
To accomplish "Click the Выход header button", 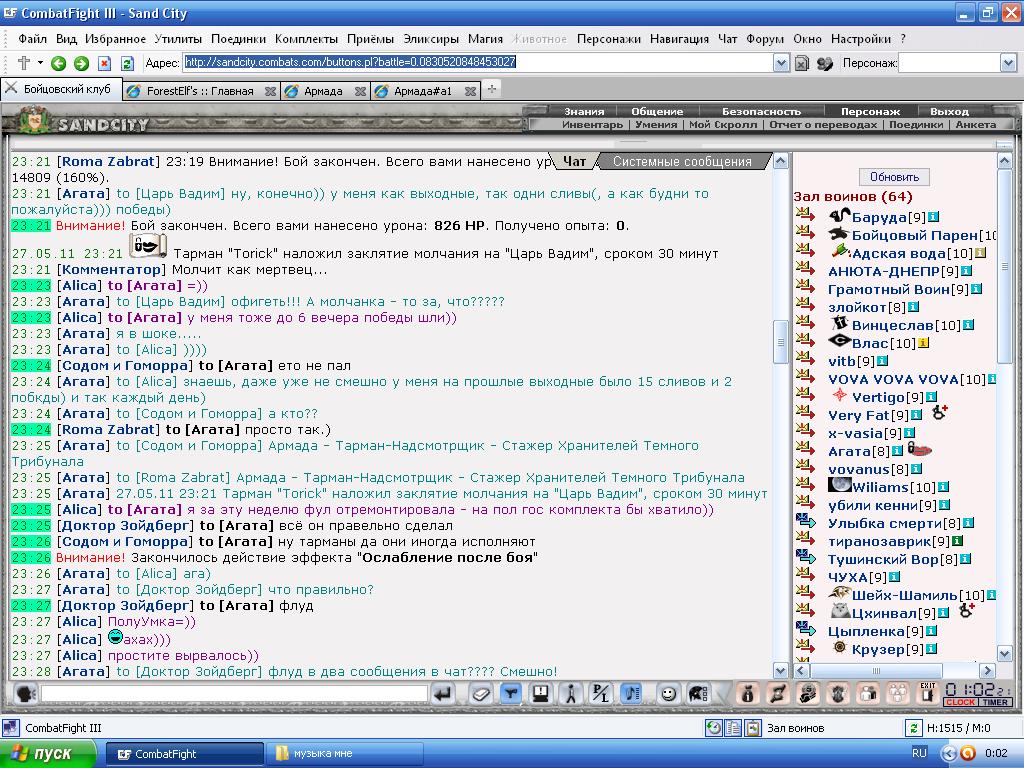I will [x=949, y=111].
